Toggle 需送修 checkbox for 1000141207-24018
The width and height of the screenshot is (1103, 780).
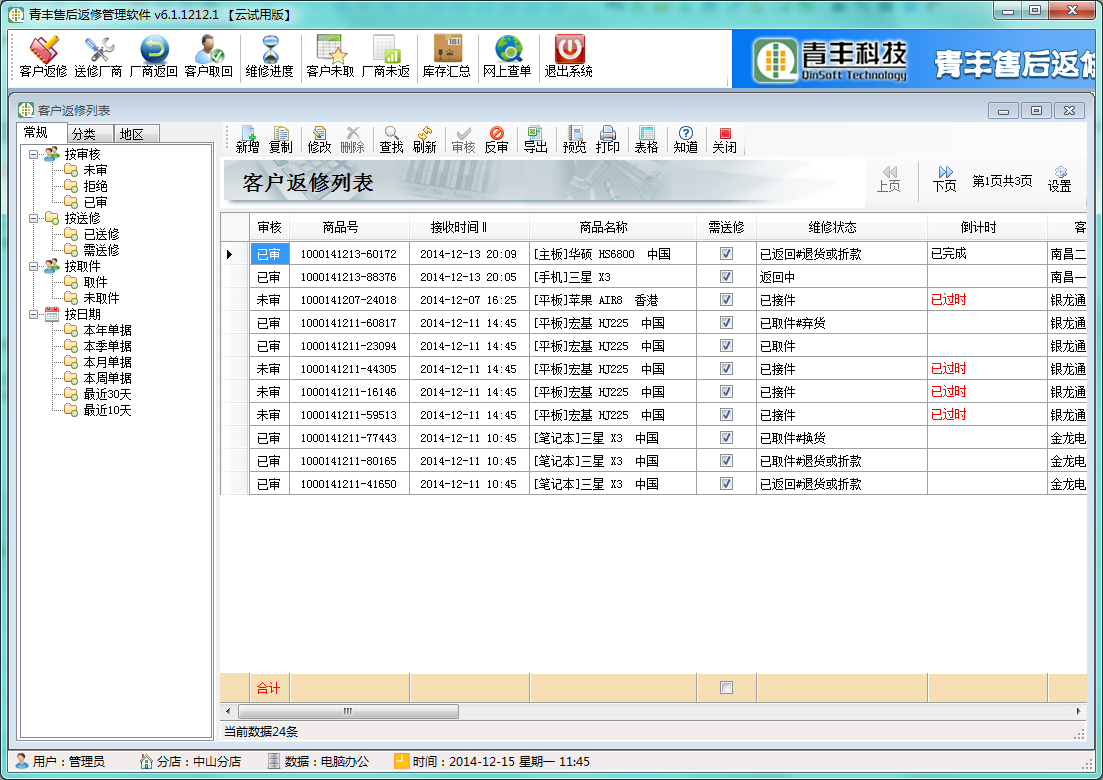[727, 300]
